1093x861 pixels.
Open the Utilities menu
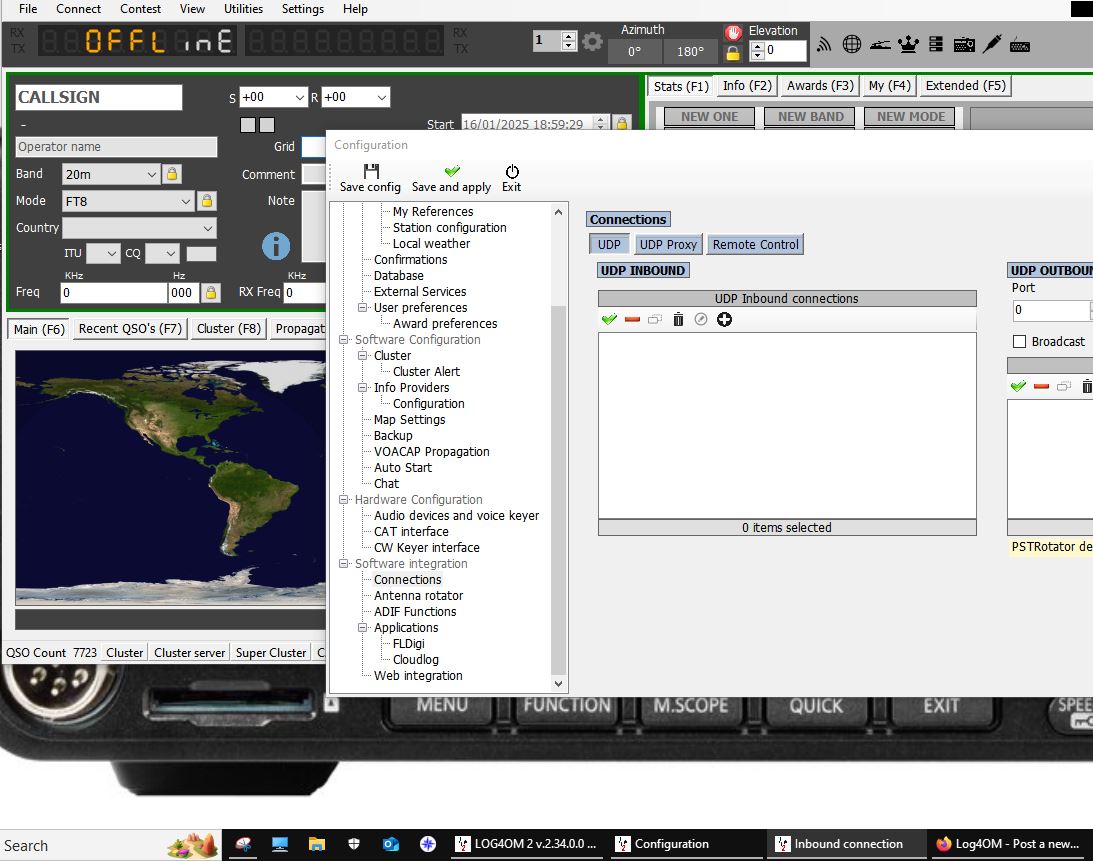pyautogui.click(x=243, y=9)
